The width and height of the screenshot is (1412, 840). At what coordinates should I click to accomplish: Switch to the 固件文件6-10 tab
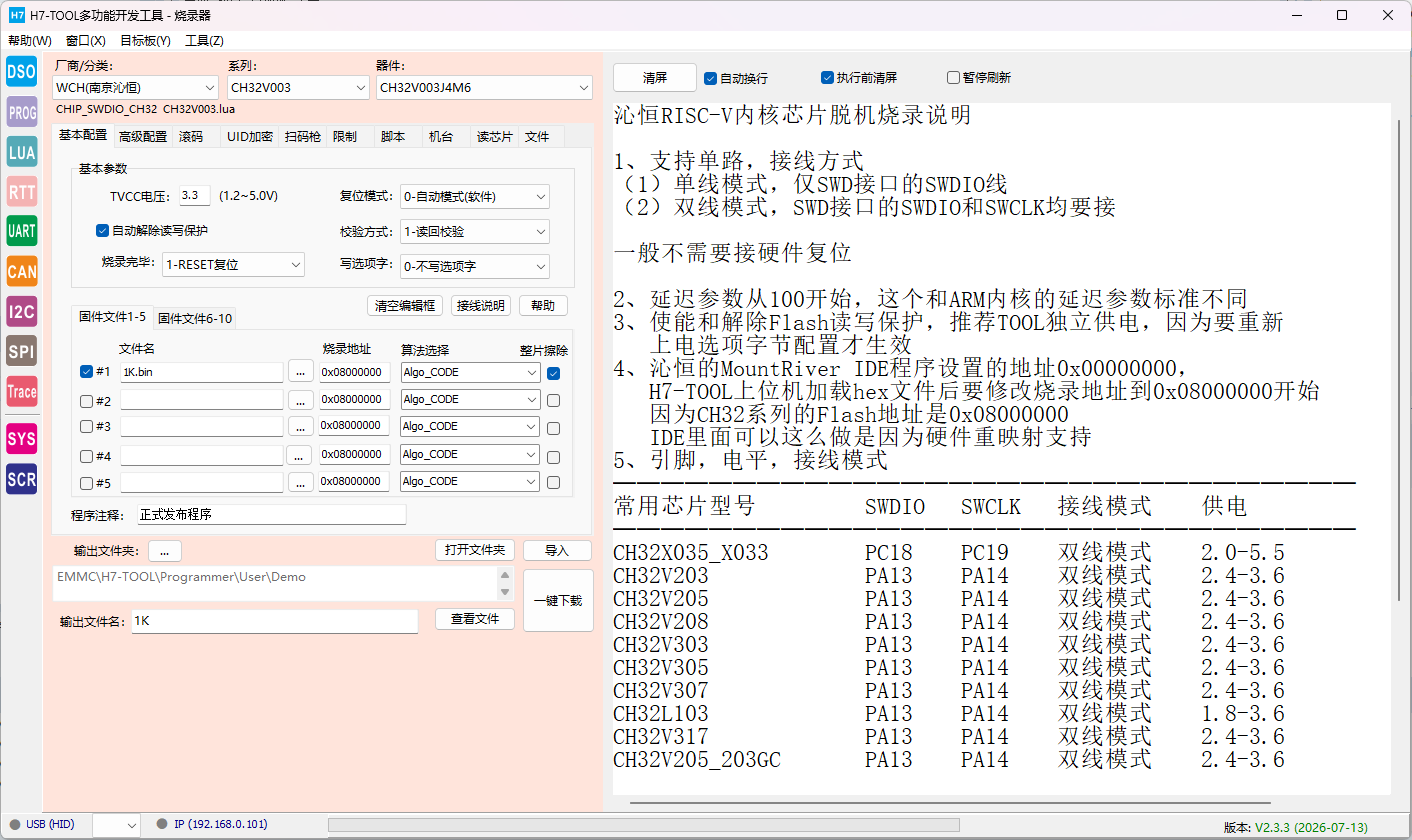195,318
